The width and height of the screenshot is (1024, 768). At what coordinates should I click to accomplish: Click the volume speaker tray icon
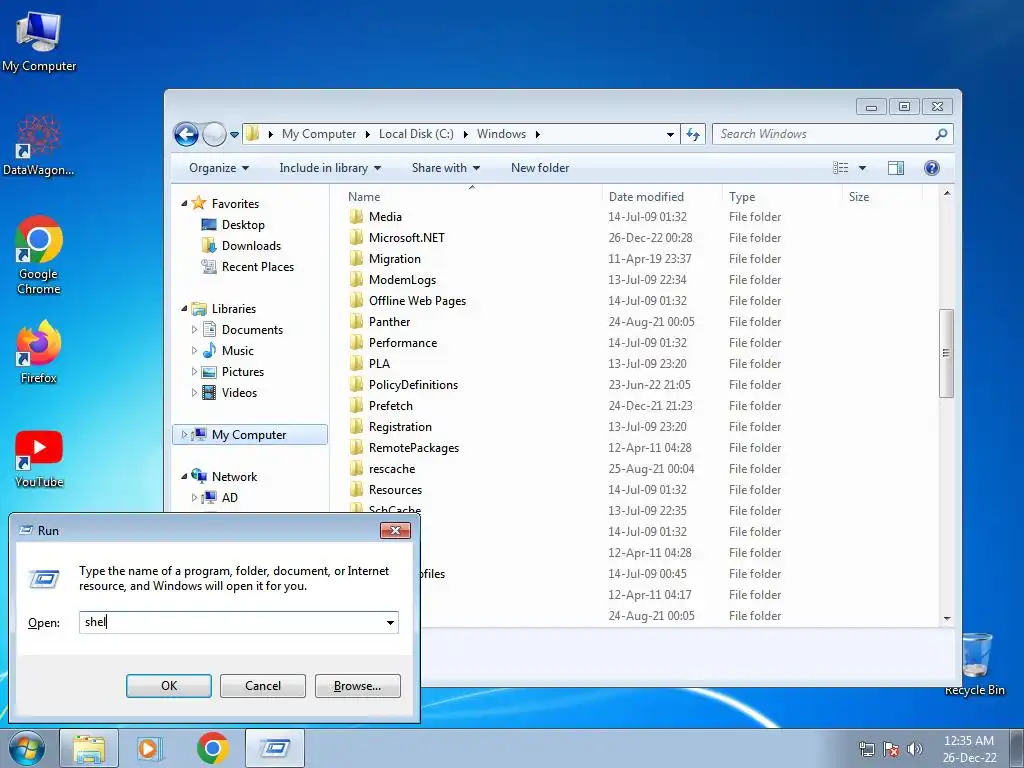914,750
